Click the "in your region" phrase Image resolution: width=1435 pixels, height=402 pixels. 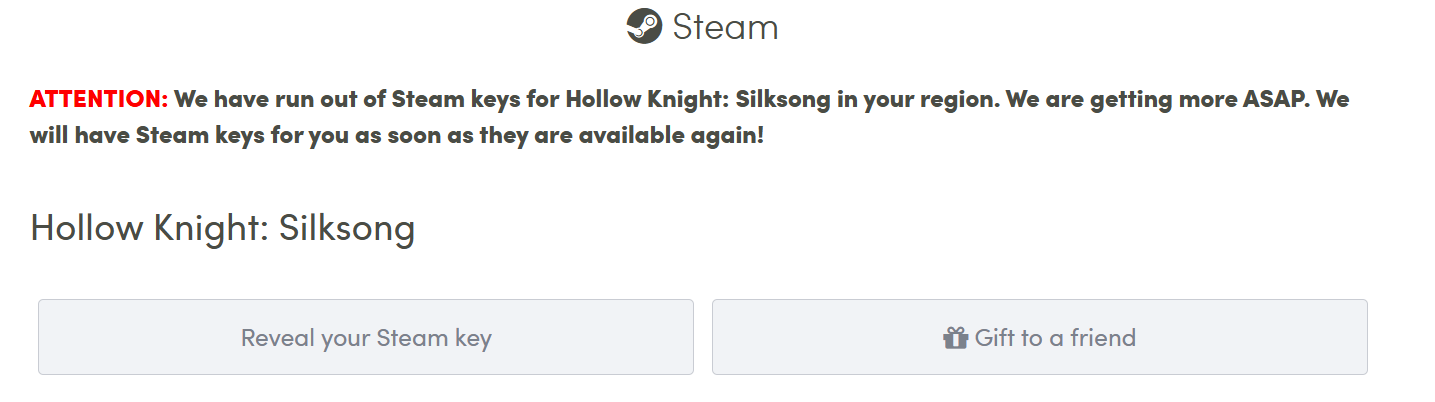pyautogui.click(x=918, y=99)
